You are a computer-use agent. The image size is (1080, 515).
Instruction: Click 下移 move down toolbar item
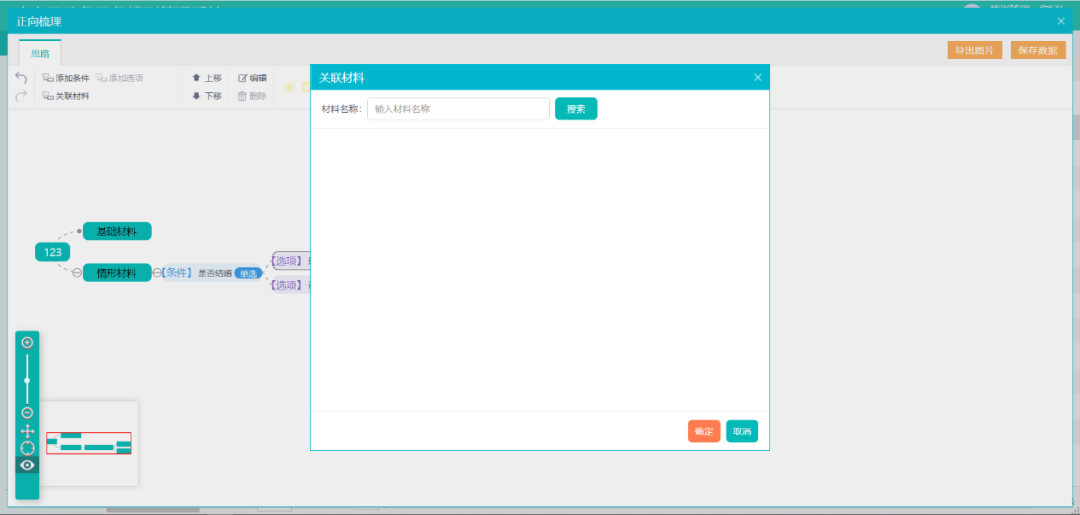click(x=207, y=96)
